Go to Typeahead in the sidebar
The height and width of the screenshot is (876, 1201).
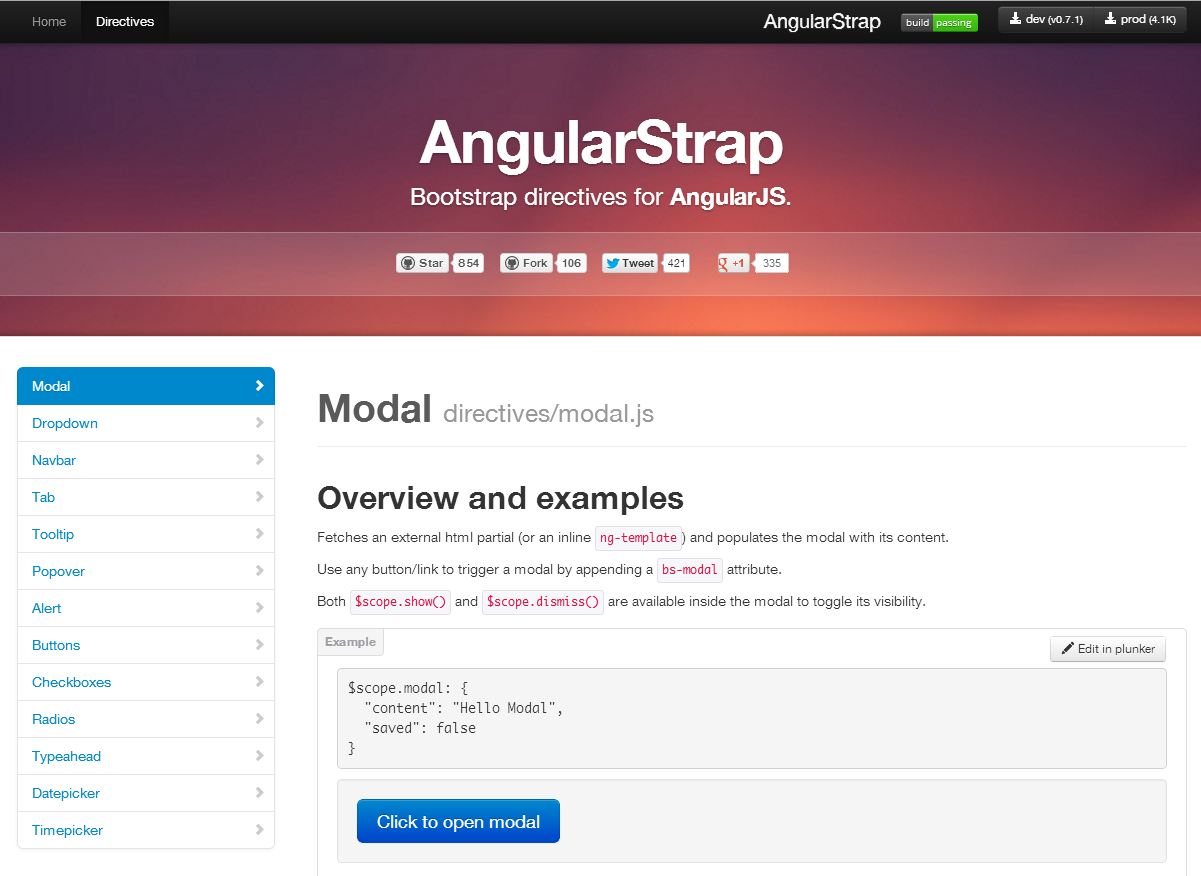(146, 756)
